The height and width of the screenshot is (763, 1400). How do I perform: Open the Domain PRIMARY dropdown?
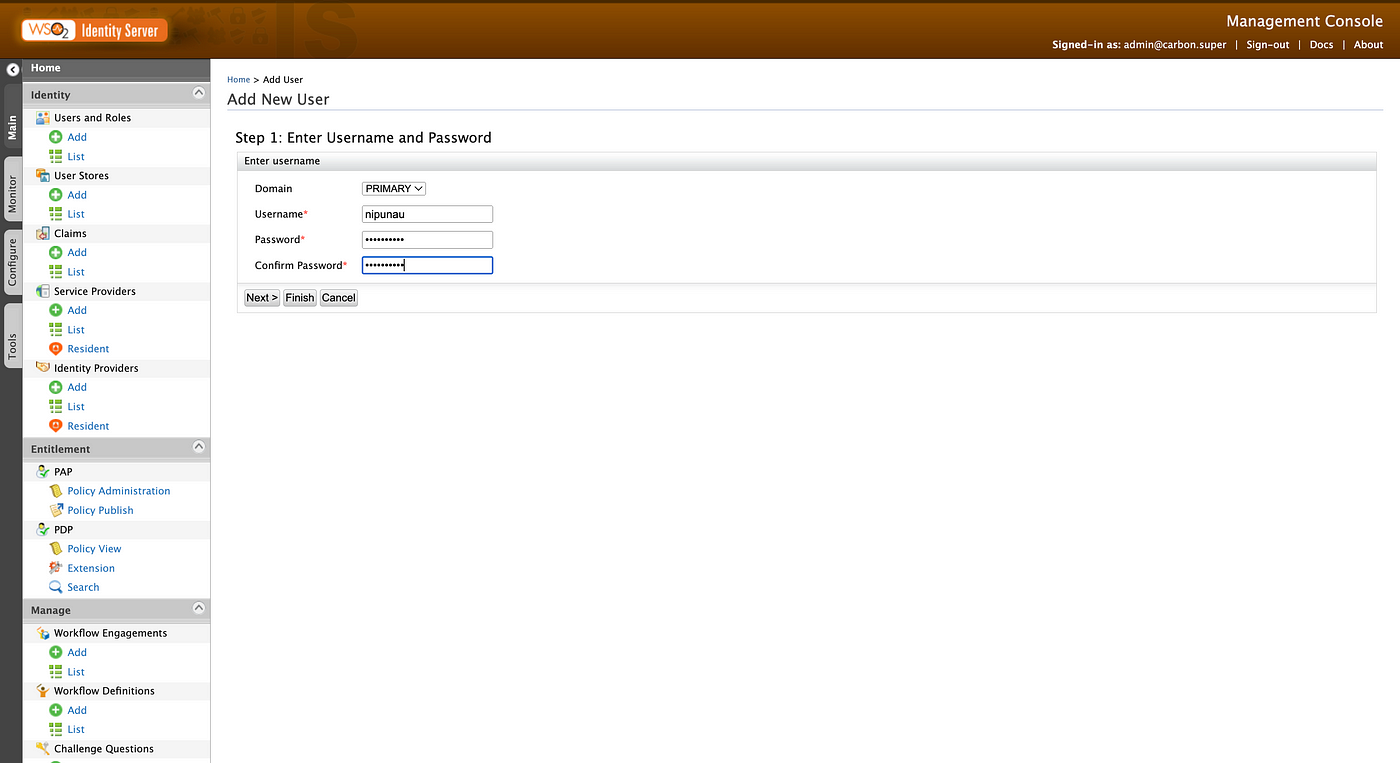[x=394, y=188]
